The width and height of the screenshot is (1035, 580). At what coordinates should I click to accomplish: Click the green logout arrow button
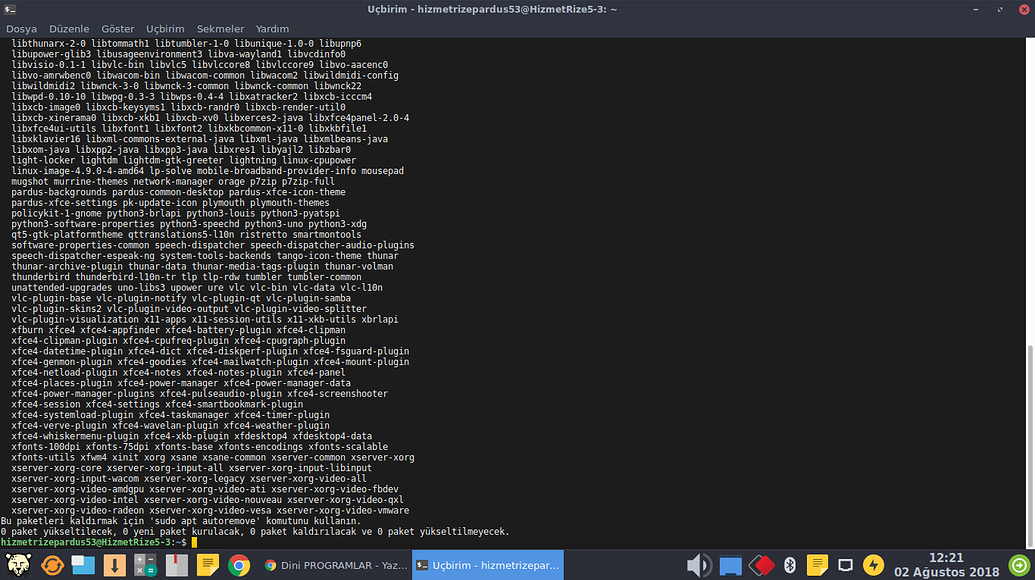tap(1019, 566)
